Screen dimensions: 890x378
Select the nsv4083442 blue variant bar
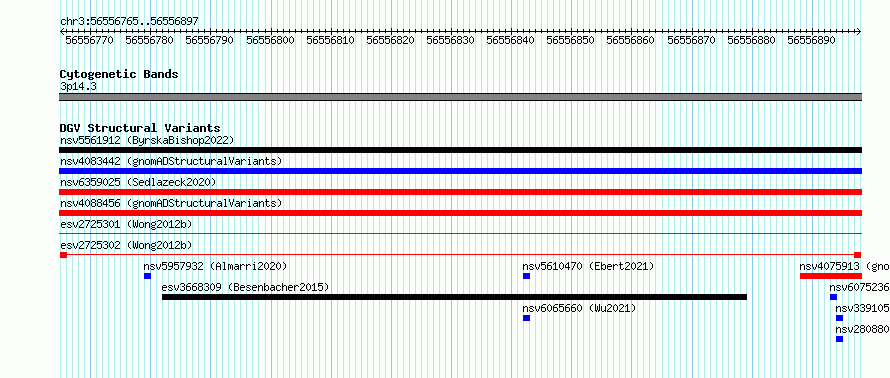click(x=460, y=171)
